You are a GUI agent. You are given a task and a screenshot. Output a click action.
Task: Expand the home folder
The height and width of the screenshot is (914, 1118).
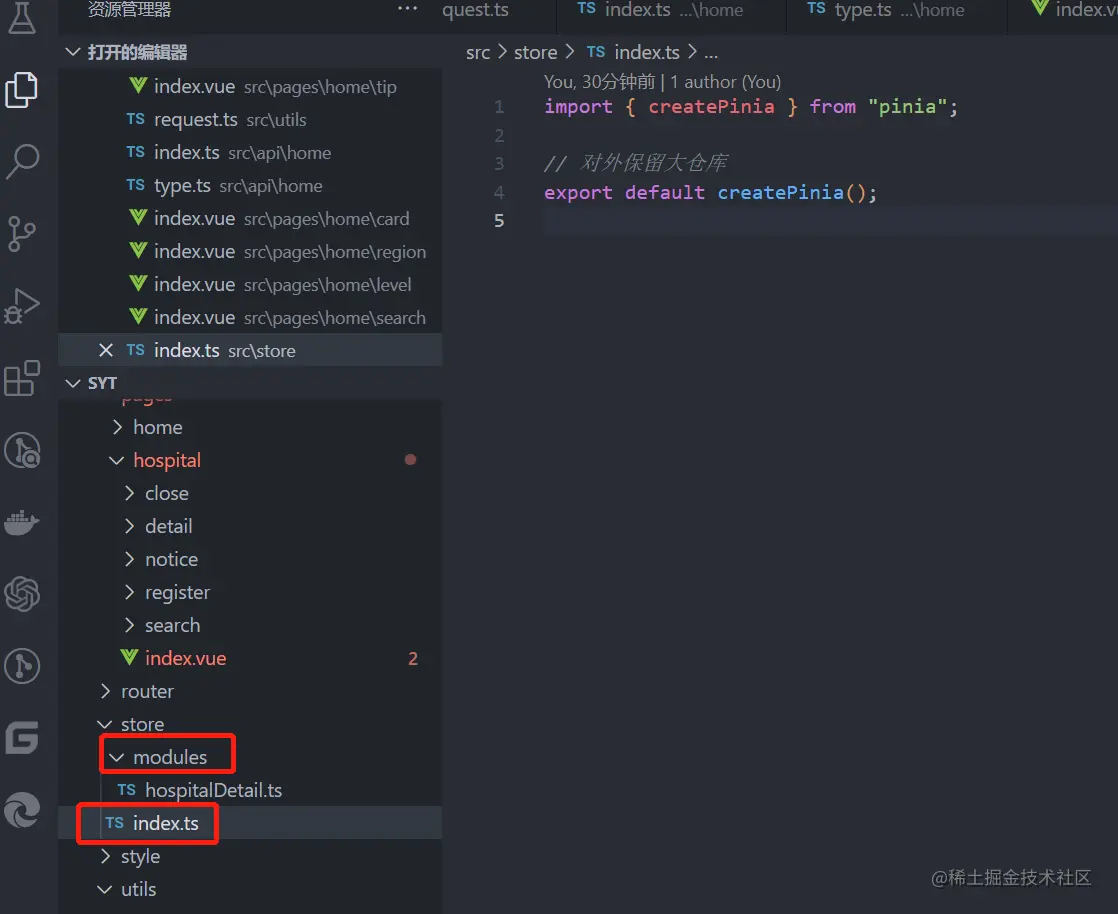[x=117, y=427]
